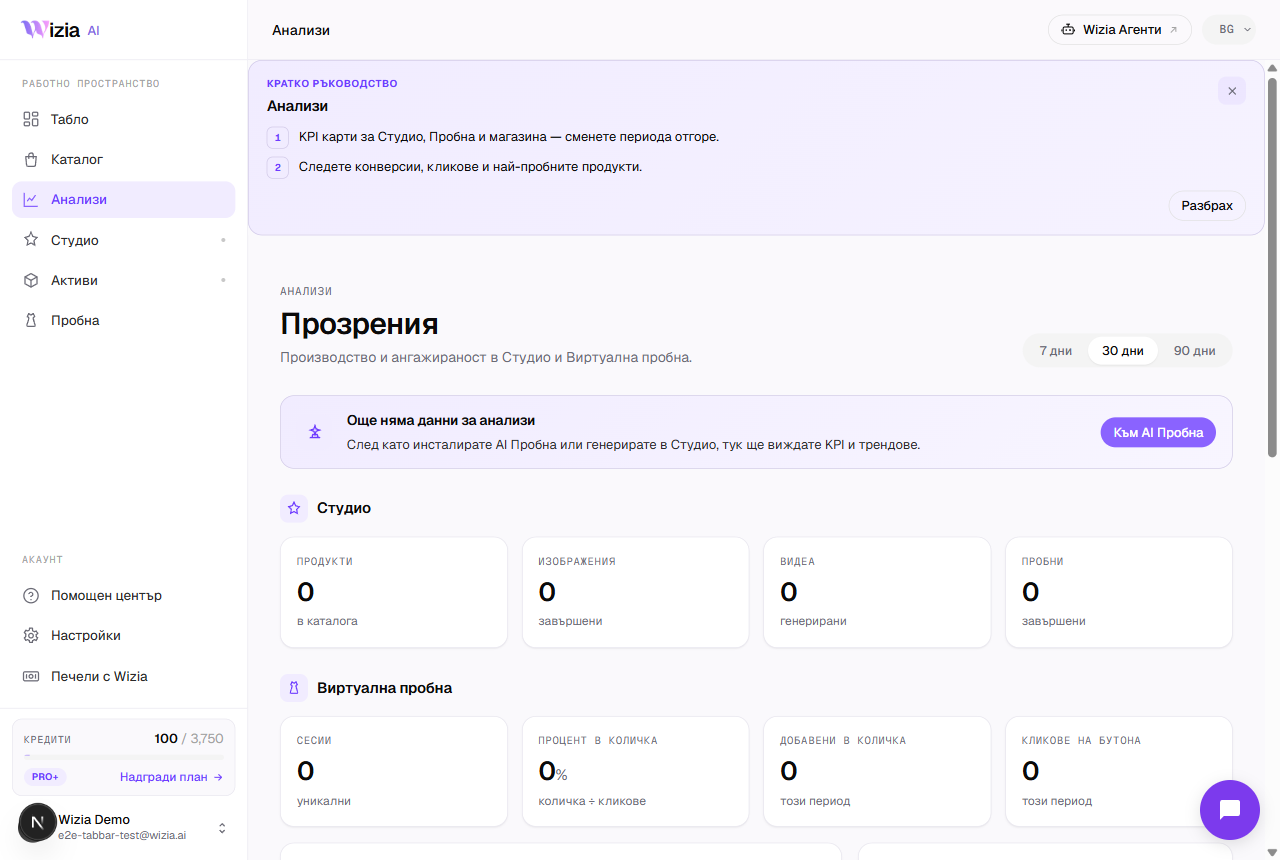Viewport: 1280px width, 860px height.
Task: Click the 'Още няма данни за анализи' text
Action: pos(441,420)
